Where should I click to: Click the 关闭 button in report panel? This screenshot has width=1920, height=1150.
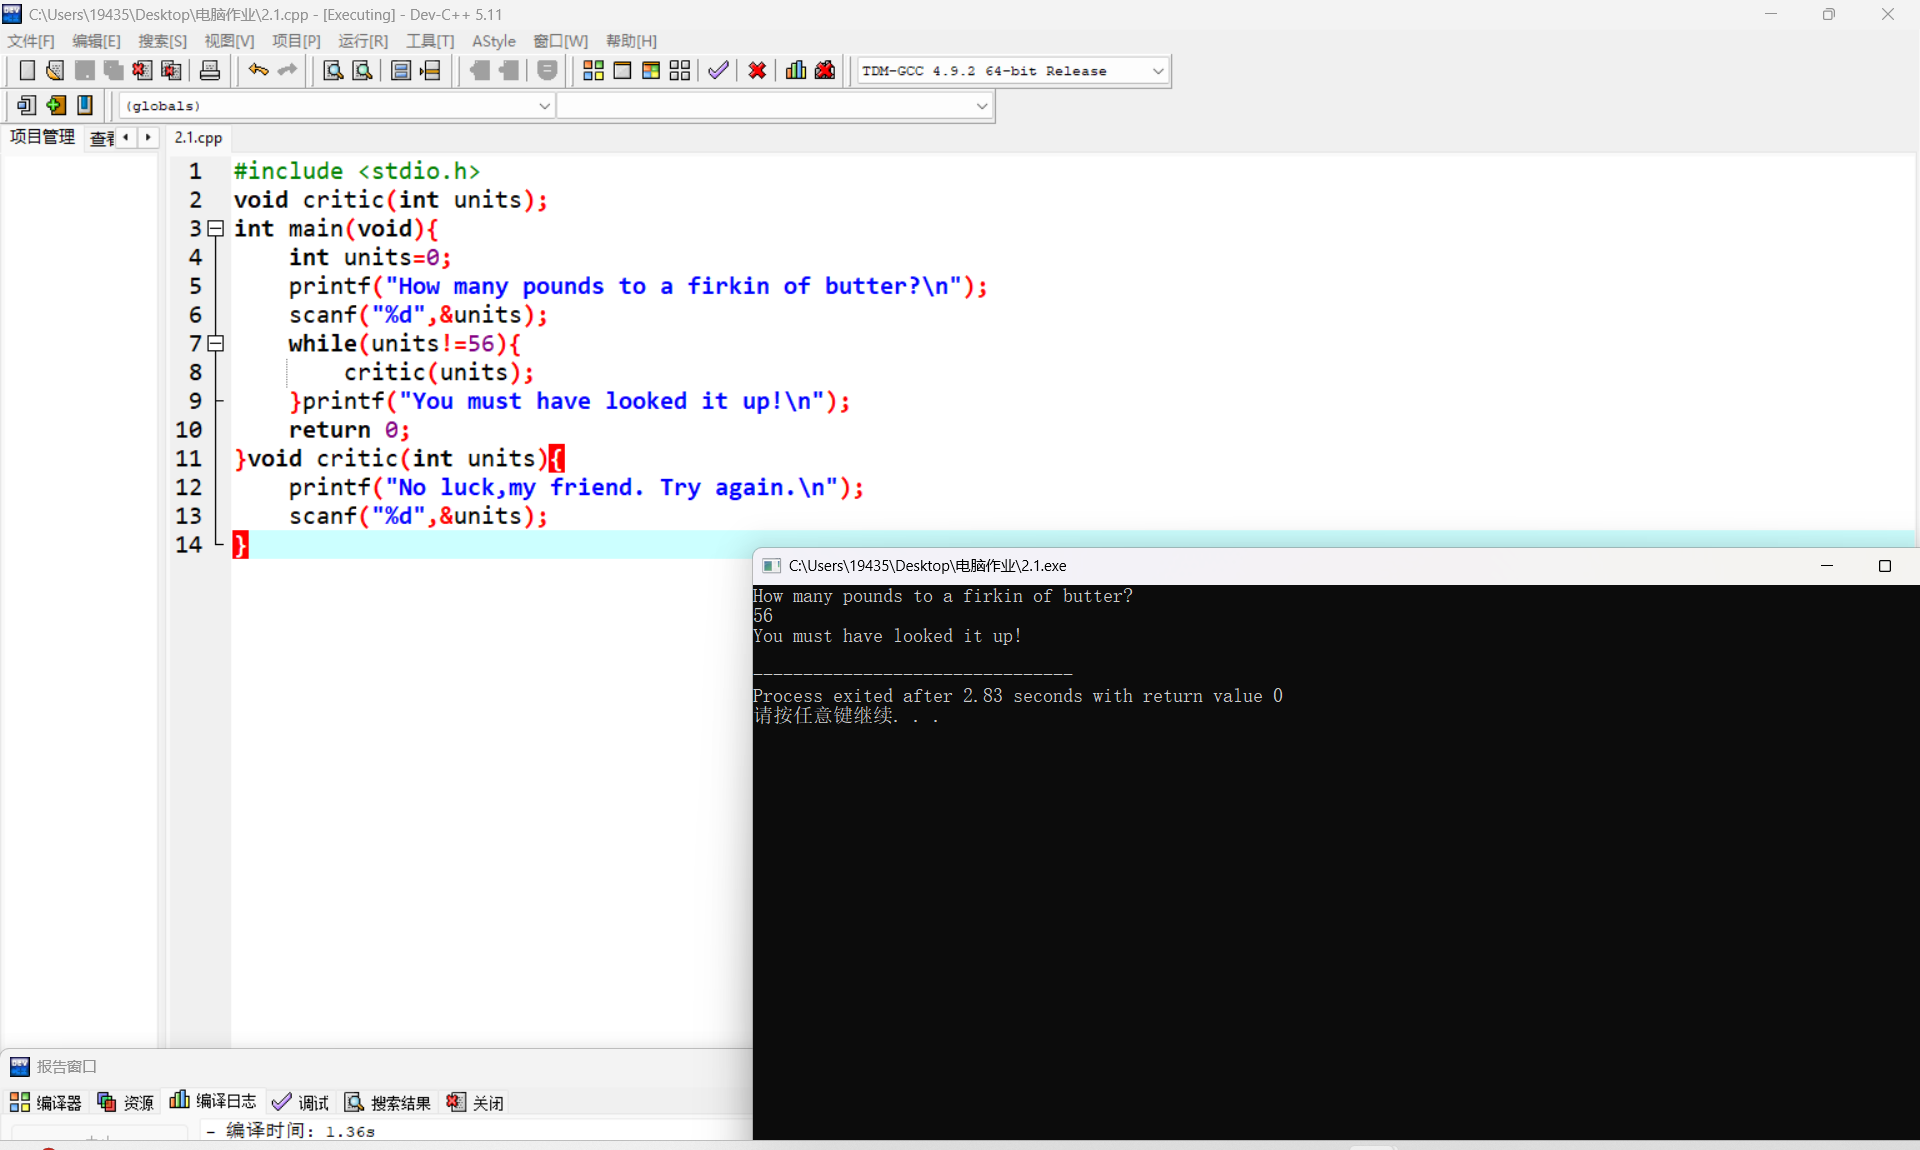pyautogui.click(x=475, y=1102)
